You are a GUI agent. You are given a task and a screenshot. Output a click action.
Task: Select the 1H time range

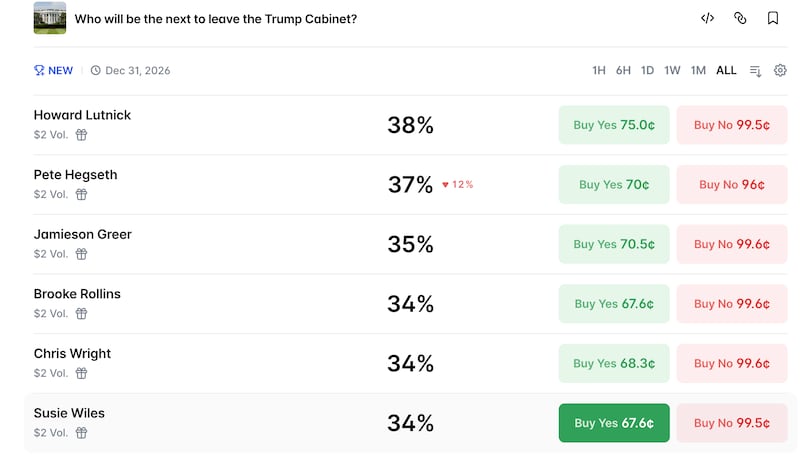coord(599,70)
